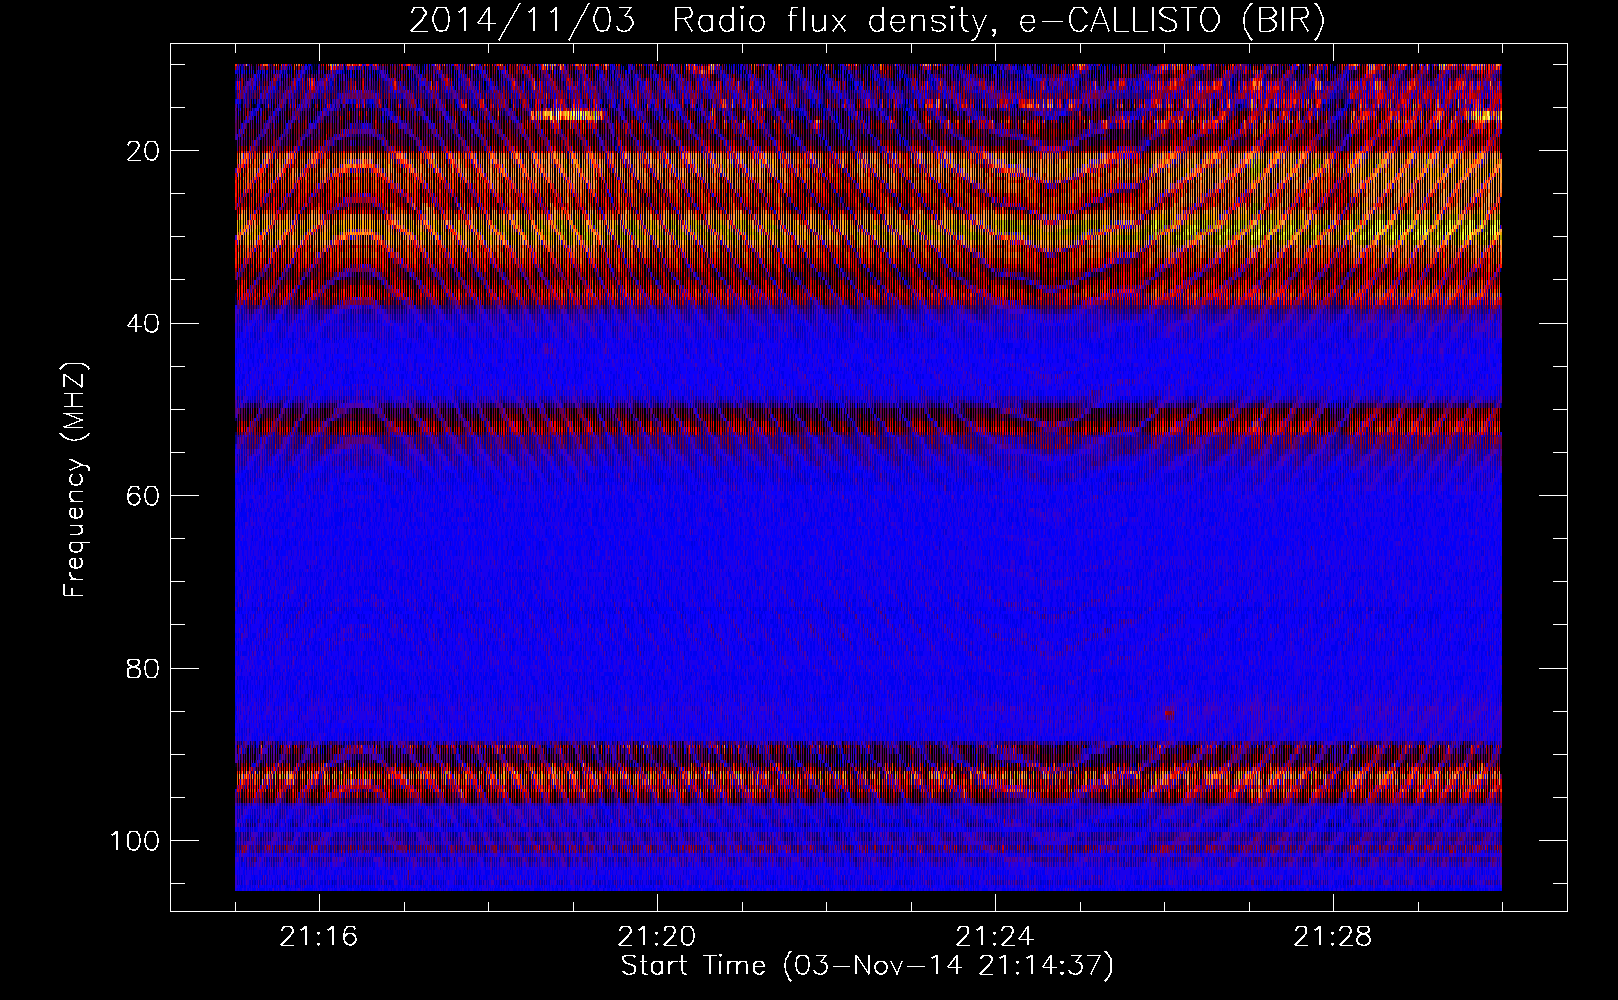Click the 'Frequency (MHZ)' axis label
This screenshot has width=1618, height=1000.
pos(76,480)
